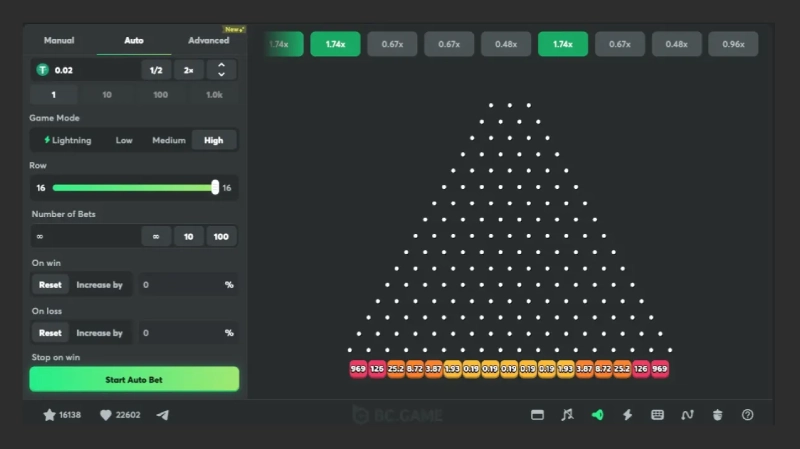Screen dimensions: 800x449
Task: Select Lightning game mode
Action: coord(67,140)
